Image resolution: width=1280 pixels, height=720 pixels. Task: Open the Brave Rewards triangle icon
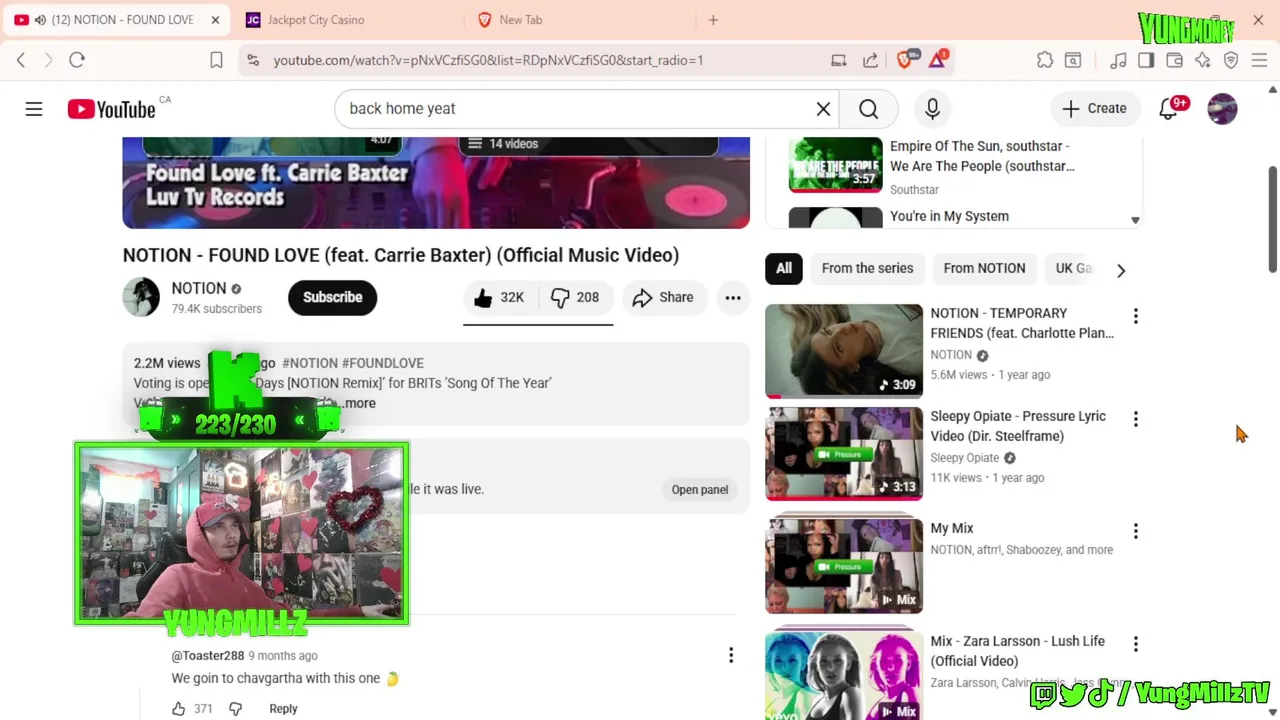coord(937,60)
